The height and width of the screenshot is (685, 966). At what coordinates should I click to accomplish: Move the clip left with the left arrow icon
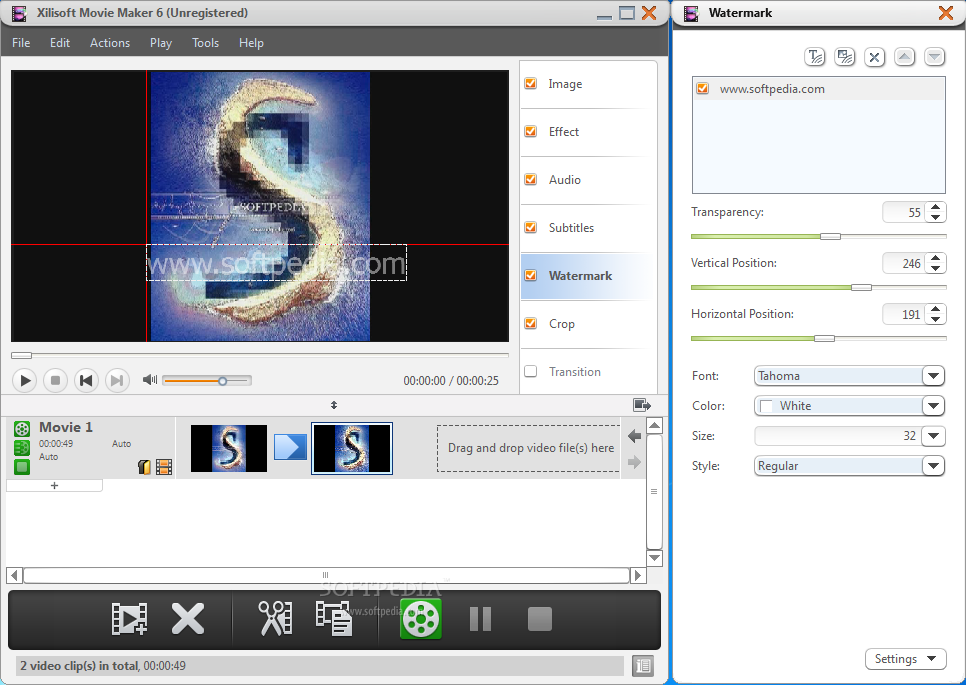(x=635, y=436)
